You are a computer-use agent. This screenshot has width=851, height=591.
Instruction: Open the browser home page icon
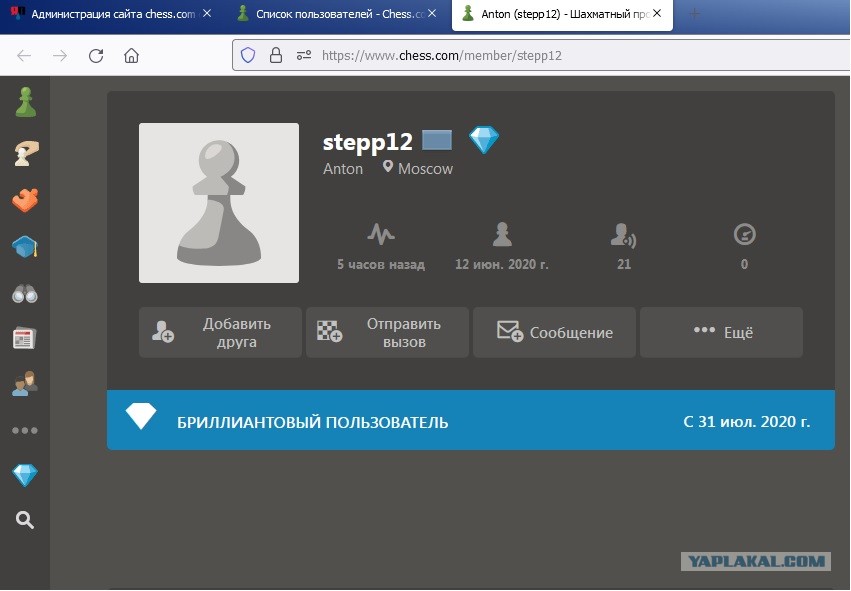[x=131, y=55]
